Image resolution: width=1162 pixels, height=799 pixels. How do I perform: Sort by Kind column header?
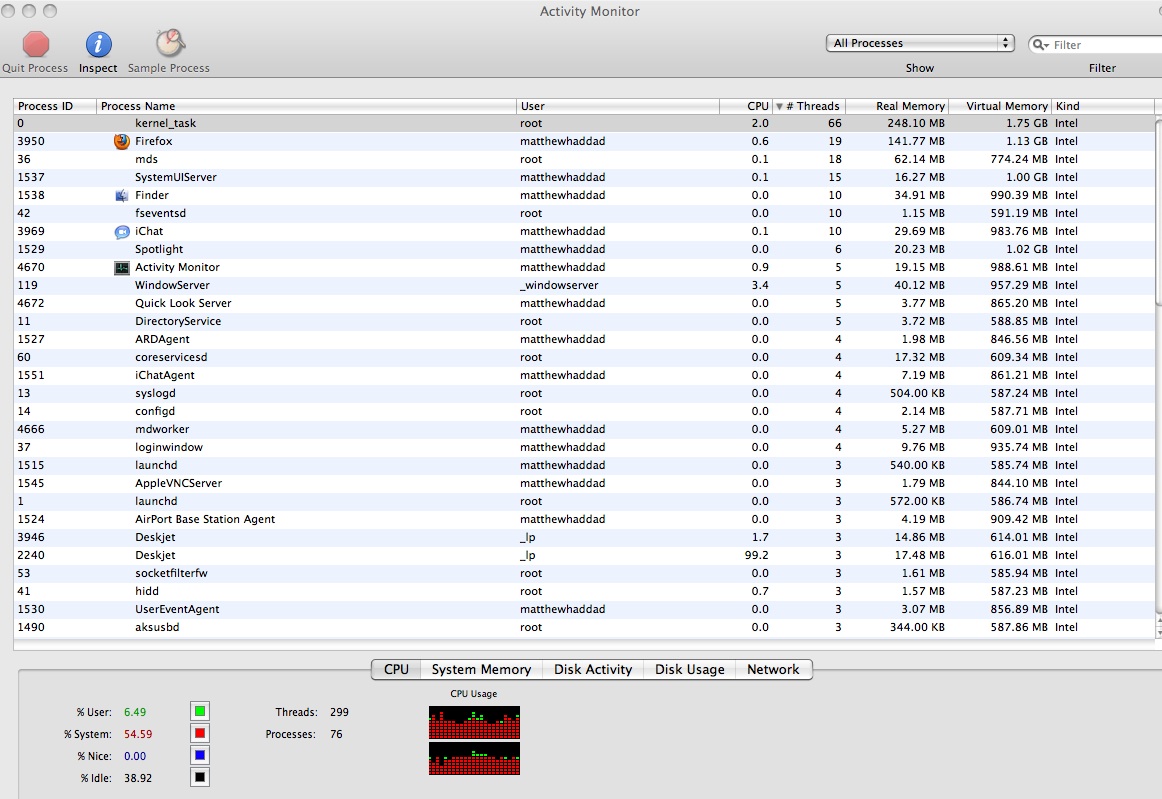1102,106
